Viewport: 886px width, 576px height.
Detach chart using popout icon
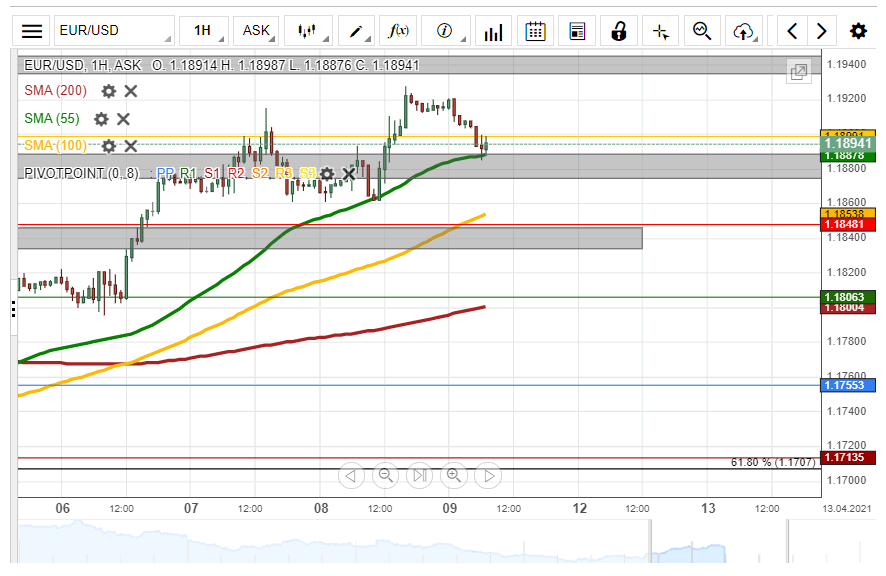point(798,72)
